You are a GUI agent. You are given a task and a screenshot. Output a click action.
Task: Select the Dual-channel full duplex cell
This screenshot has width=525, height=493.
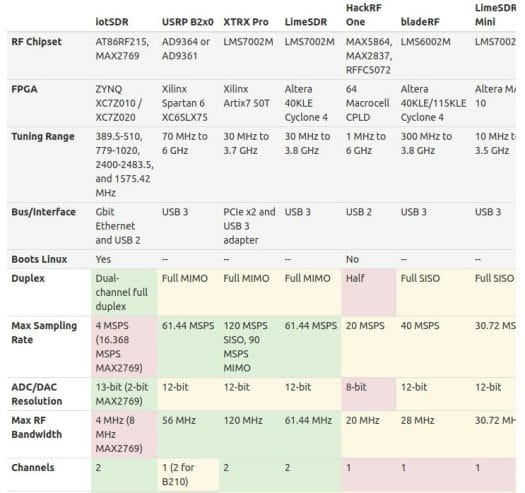(124, 292)
